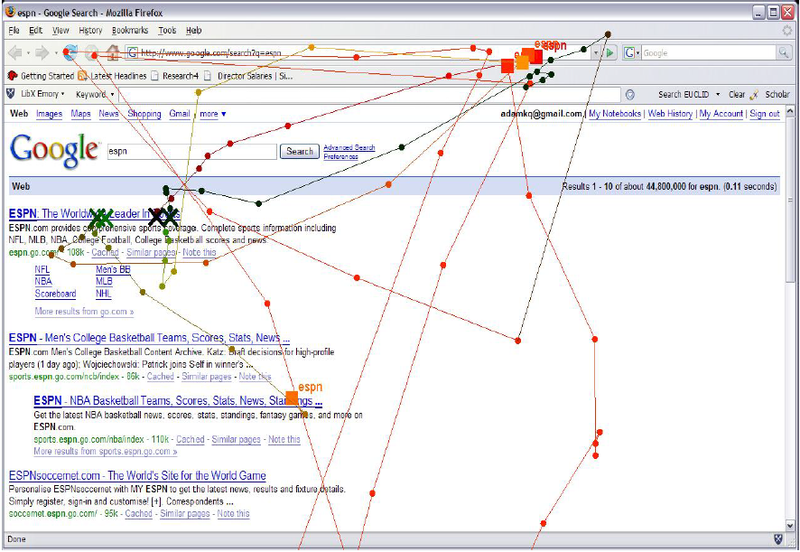The image size is (800, 552).
Task: Reload the current page
Action: point(70,52)
